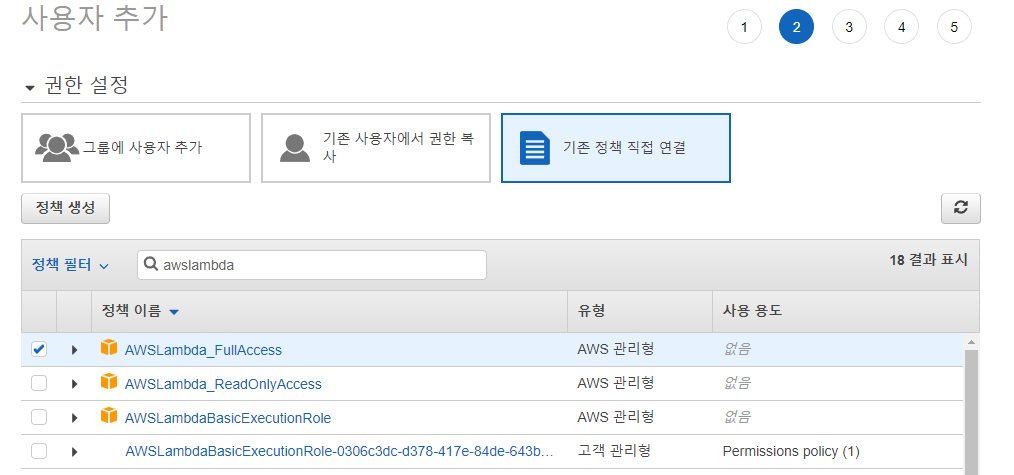Open the AWSLambdaBasicExecutionRole-0306c3dc-d378 policy link
This screenshot has width=1014, height=475.
tap(340, 451)
